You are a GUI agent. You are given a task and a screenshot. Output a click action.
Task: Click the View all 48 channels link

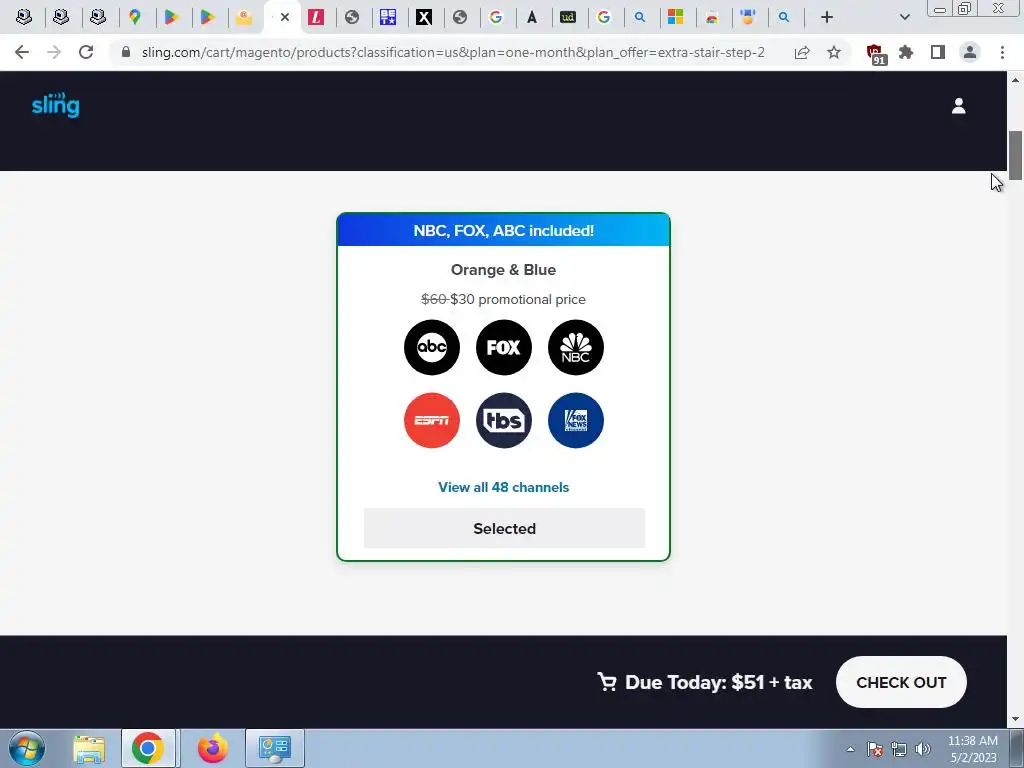point(504,487)
